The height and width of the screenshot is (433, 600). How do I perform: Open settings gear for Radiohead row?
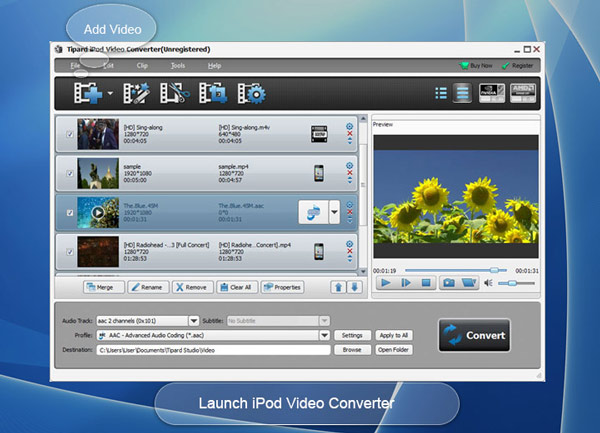point(349,244)
